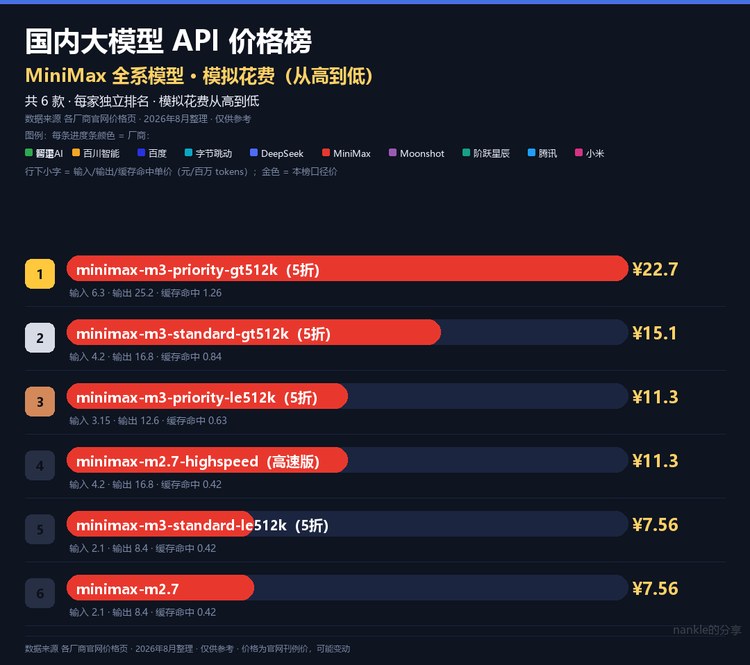Click the '输入 3.15 · 输出 12.6 · 缓存命中 0.63' line

[148, 421]
